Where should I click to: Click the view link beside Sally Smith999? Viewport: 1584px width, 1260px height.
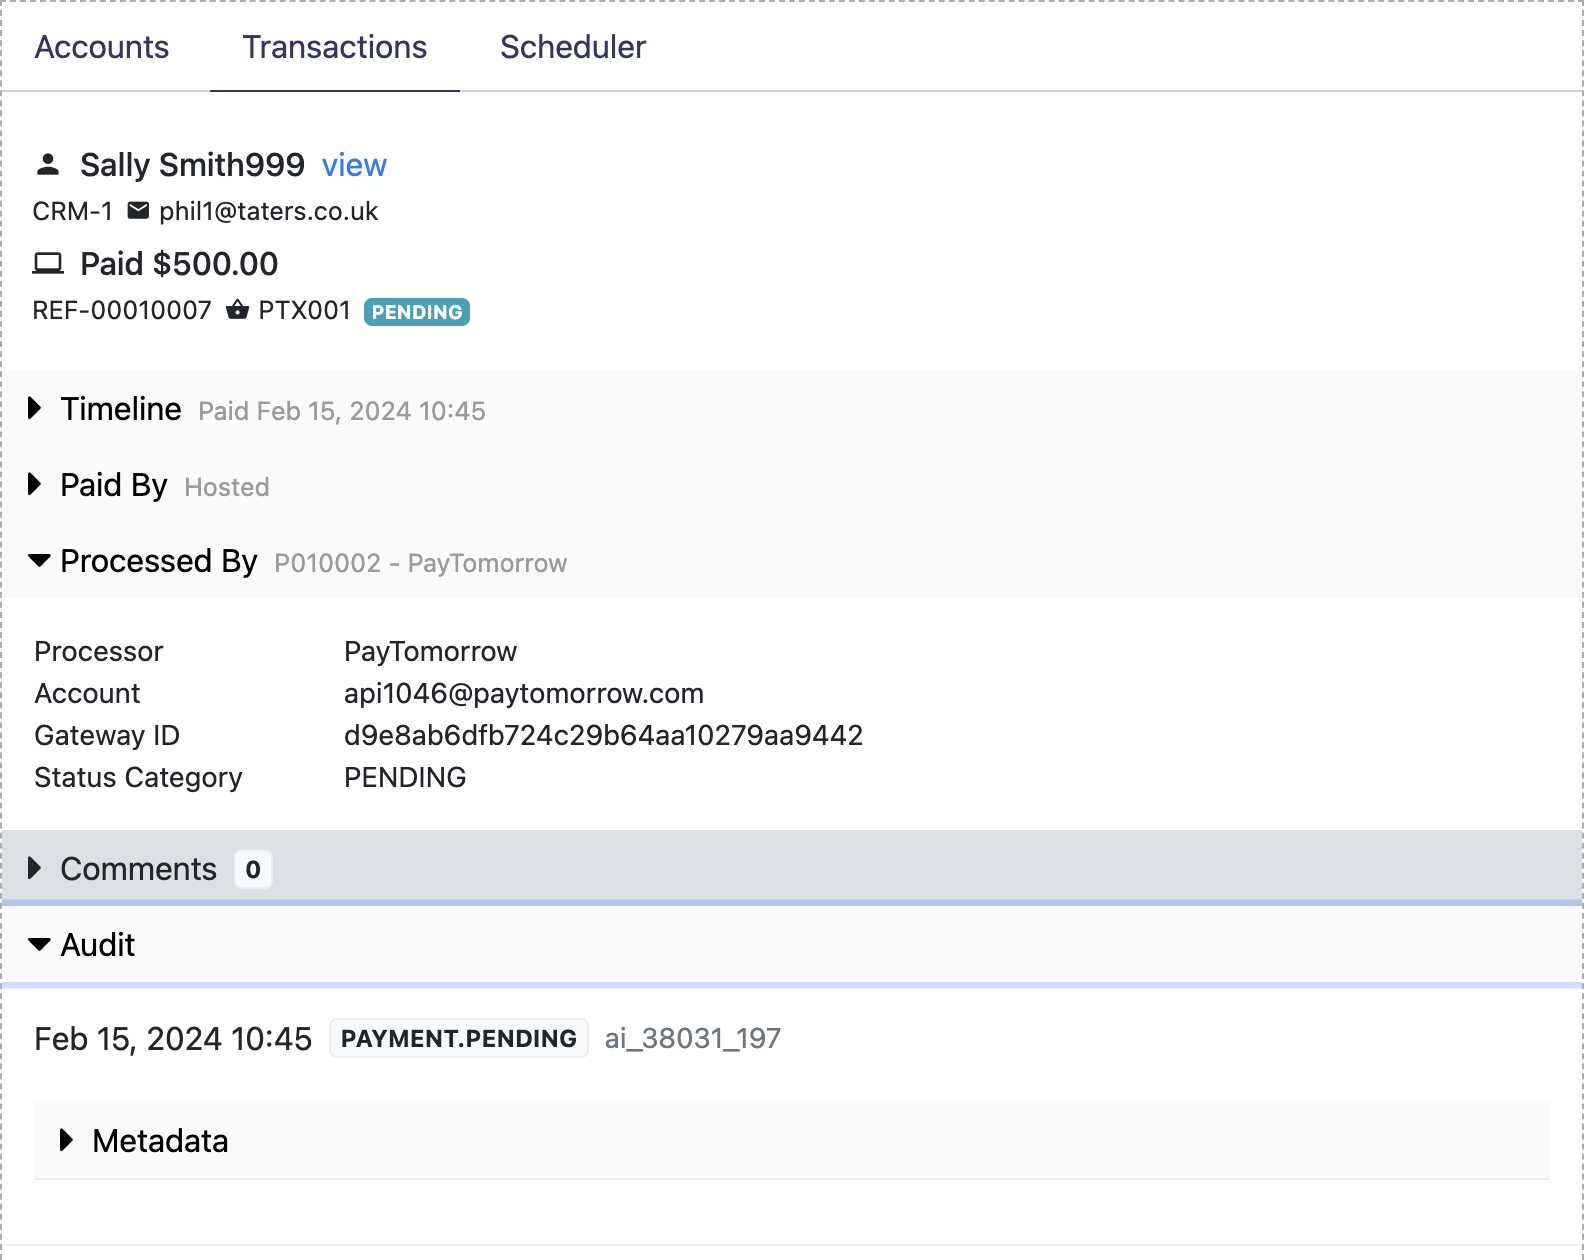(x=354, y=165)
